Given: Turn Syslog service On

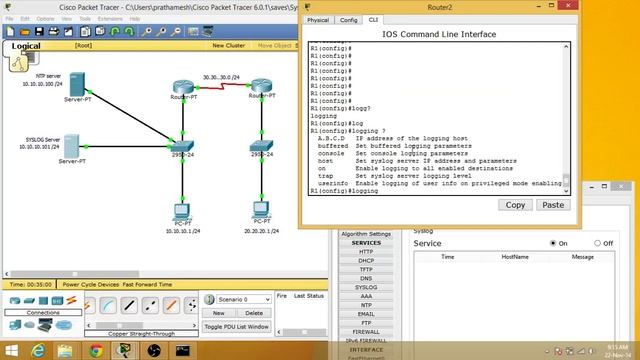Looking at the screenshot, I should [553, 243].
